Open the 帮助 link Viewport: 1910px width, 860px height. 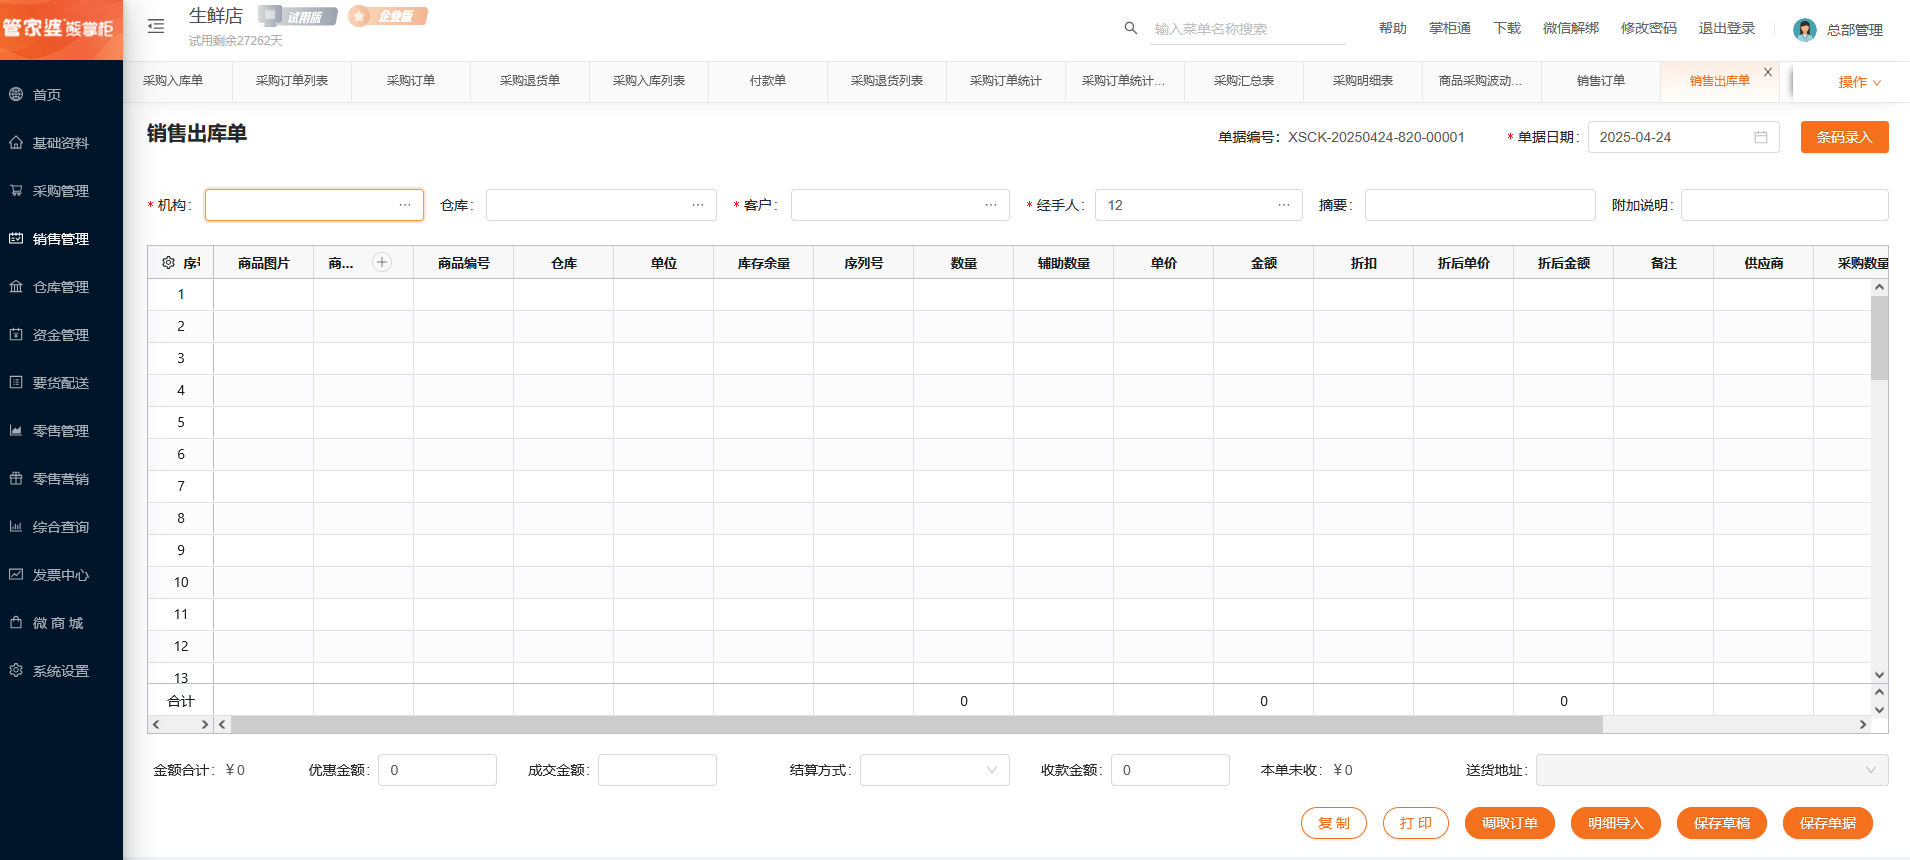pyautogui.click(x=1393, y=28)
